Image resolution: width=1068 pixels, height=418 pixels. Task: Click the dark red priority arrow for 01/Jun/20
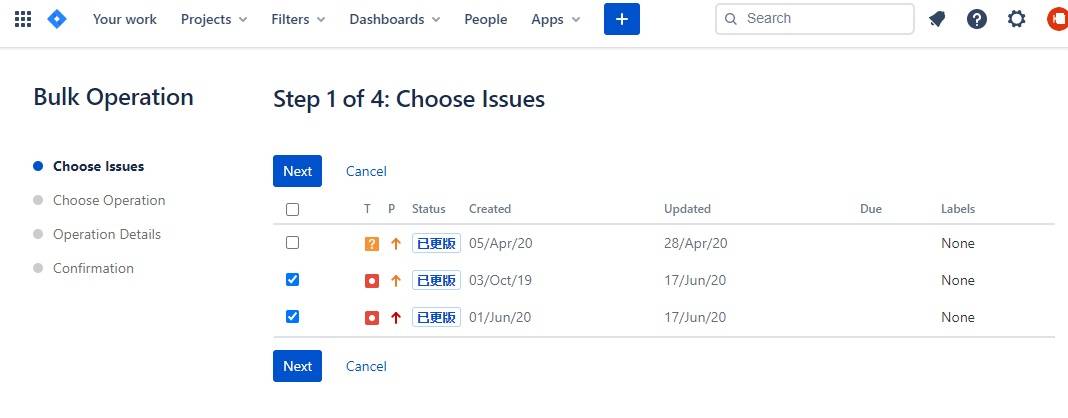tap(396, 317)
